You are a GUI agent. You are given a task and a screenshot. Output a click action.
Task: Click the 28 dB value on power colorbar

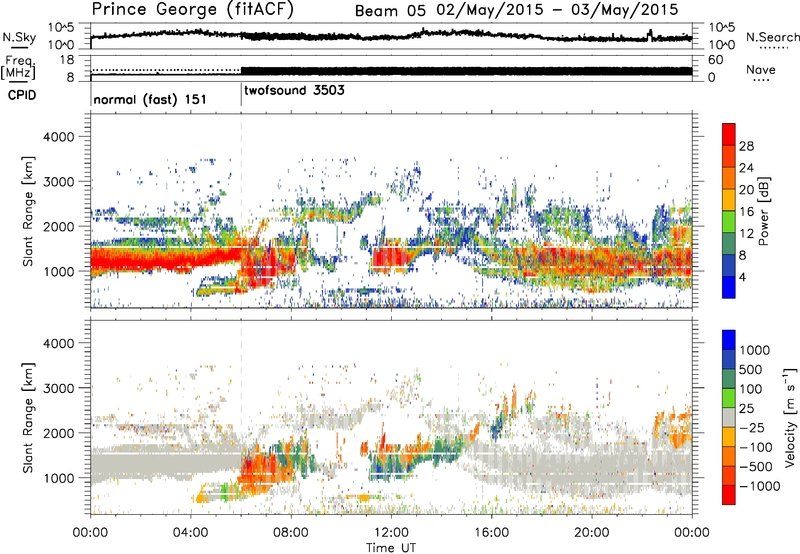(x=746, y=146)
